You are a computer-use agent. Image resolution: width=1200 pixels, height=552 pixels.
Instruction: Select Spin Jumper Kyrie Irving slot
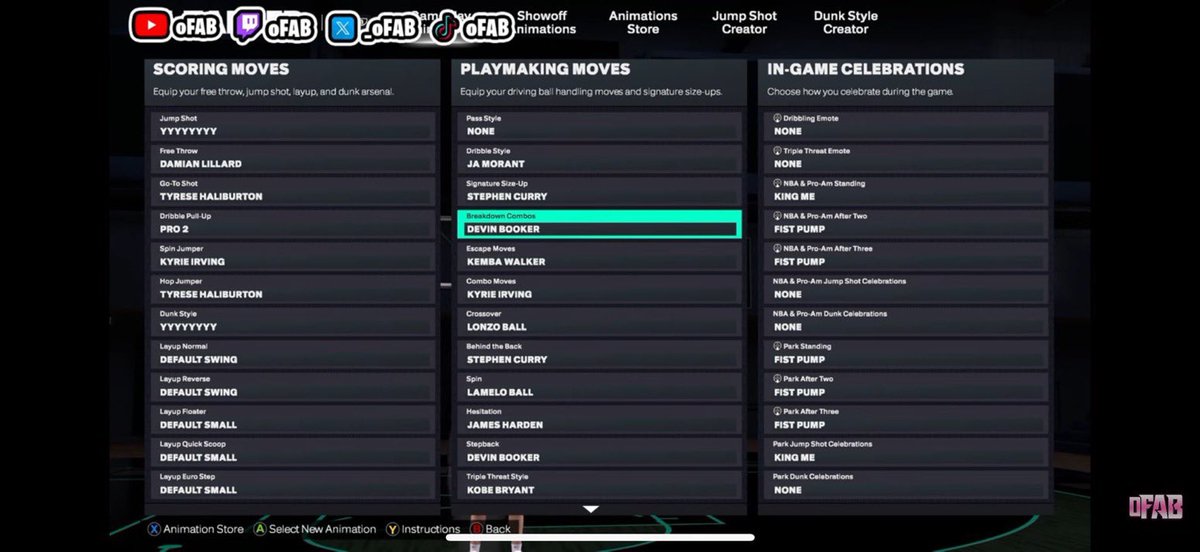[x=294, y=256]
